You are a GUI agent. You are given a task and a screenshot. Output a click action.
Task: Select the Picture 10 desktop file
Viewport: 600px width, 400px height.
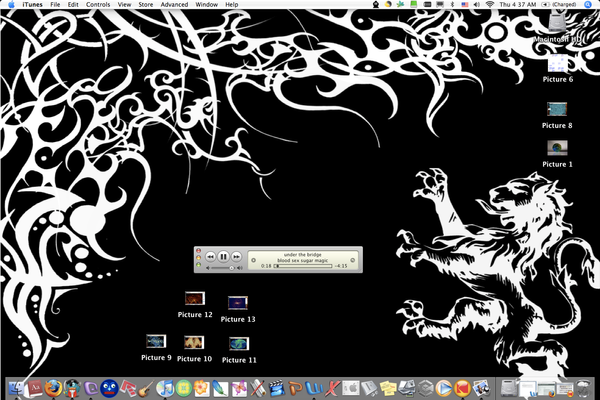coord(194,342)
